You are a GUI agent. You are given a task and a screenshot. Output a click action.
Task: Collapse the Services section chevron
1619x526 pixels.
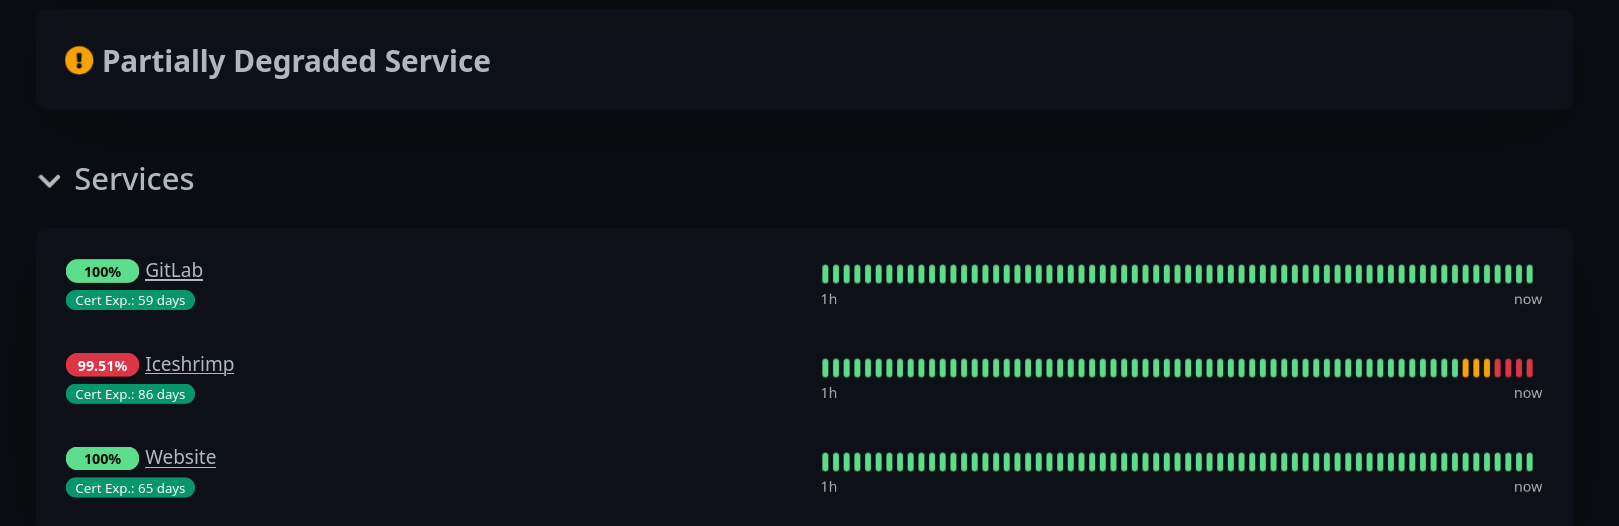49,181
